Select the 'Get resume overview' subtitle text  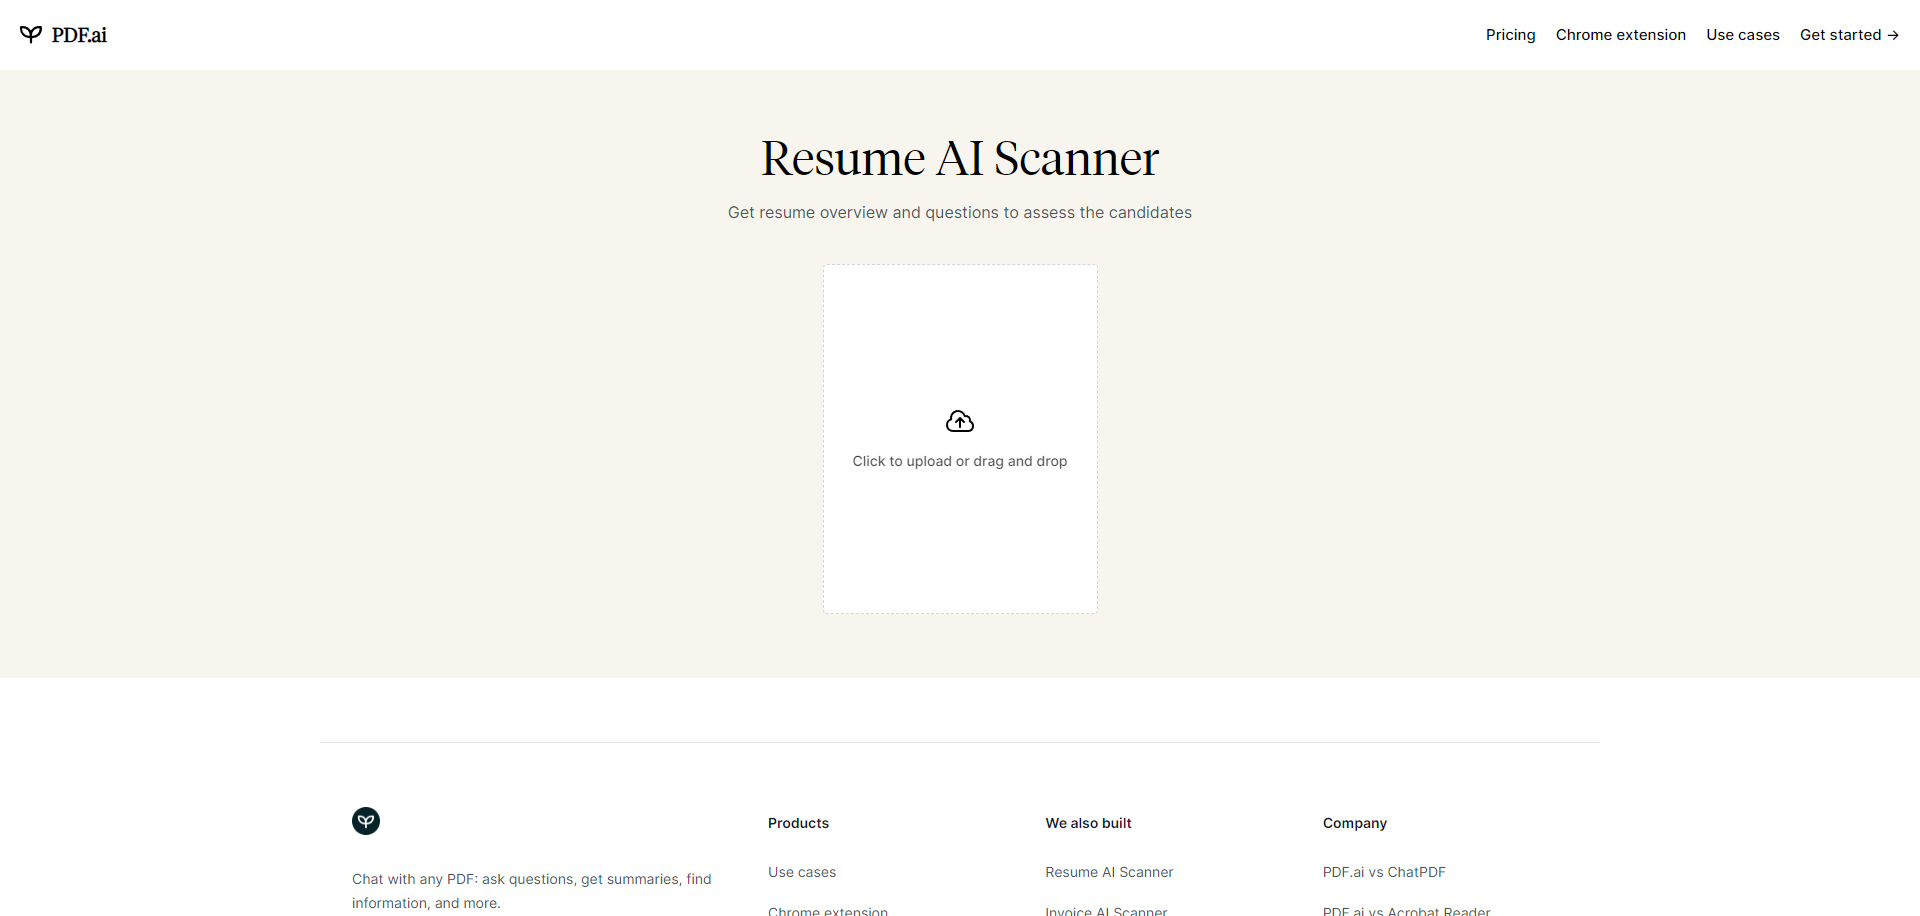[x=960, y=212]
